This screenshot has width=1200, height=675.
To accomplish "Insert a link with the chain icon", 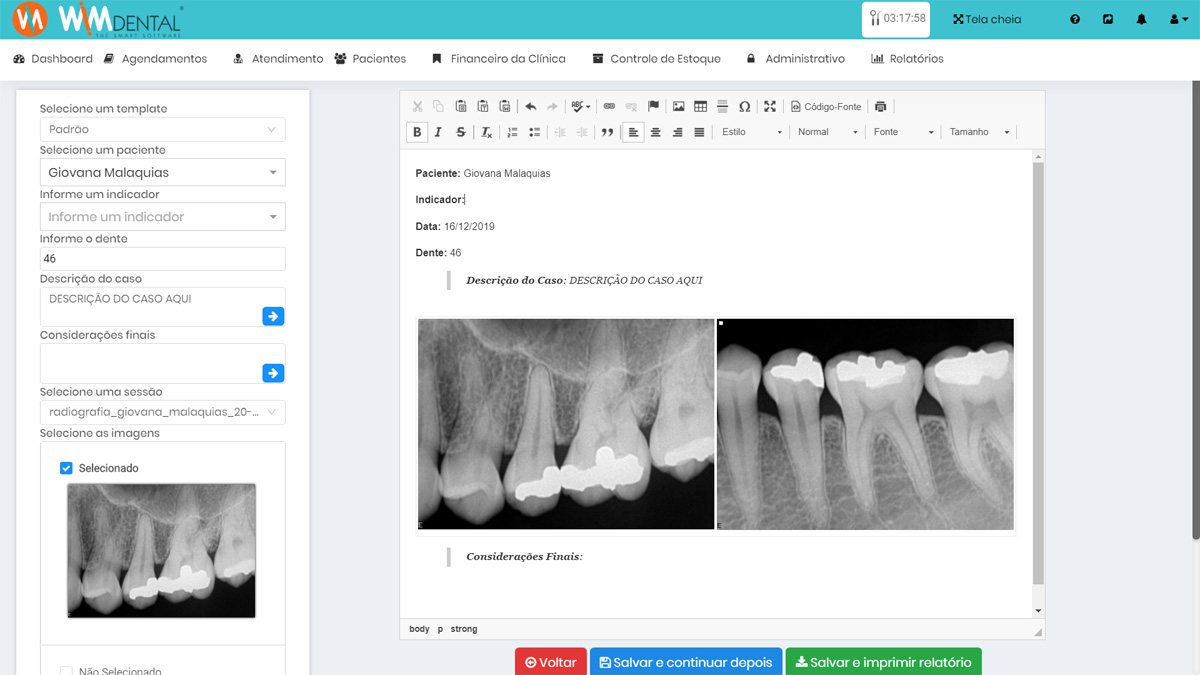I will tap(609, 106).
